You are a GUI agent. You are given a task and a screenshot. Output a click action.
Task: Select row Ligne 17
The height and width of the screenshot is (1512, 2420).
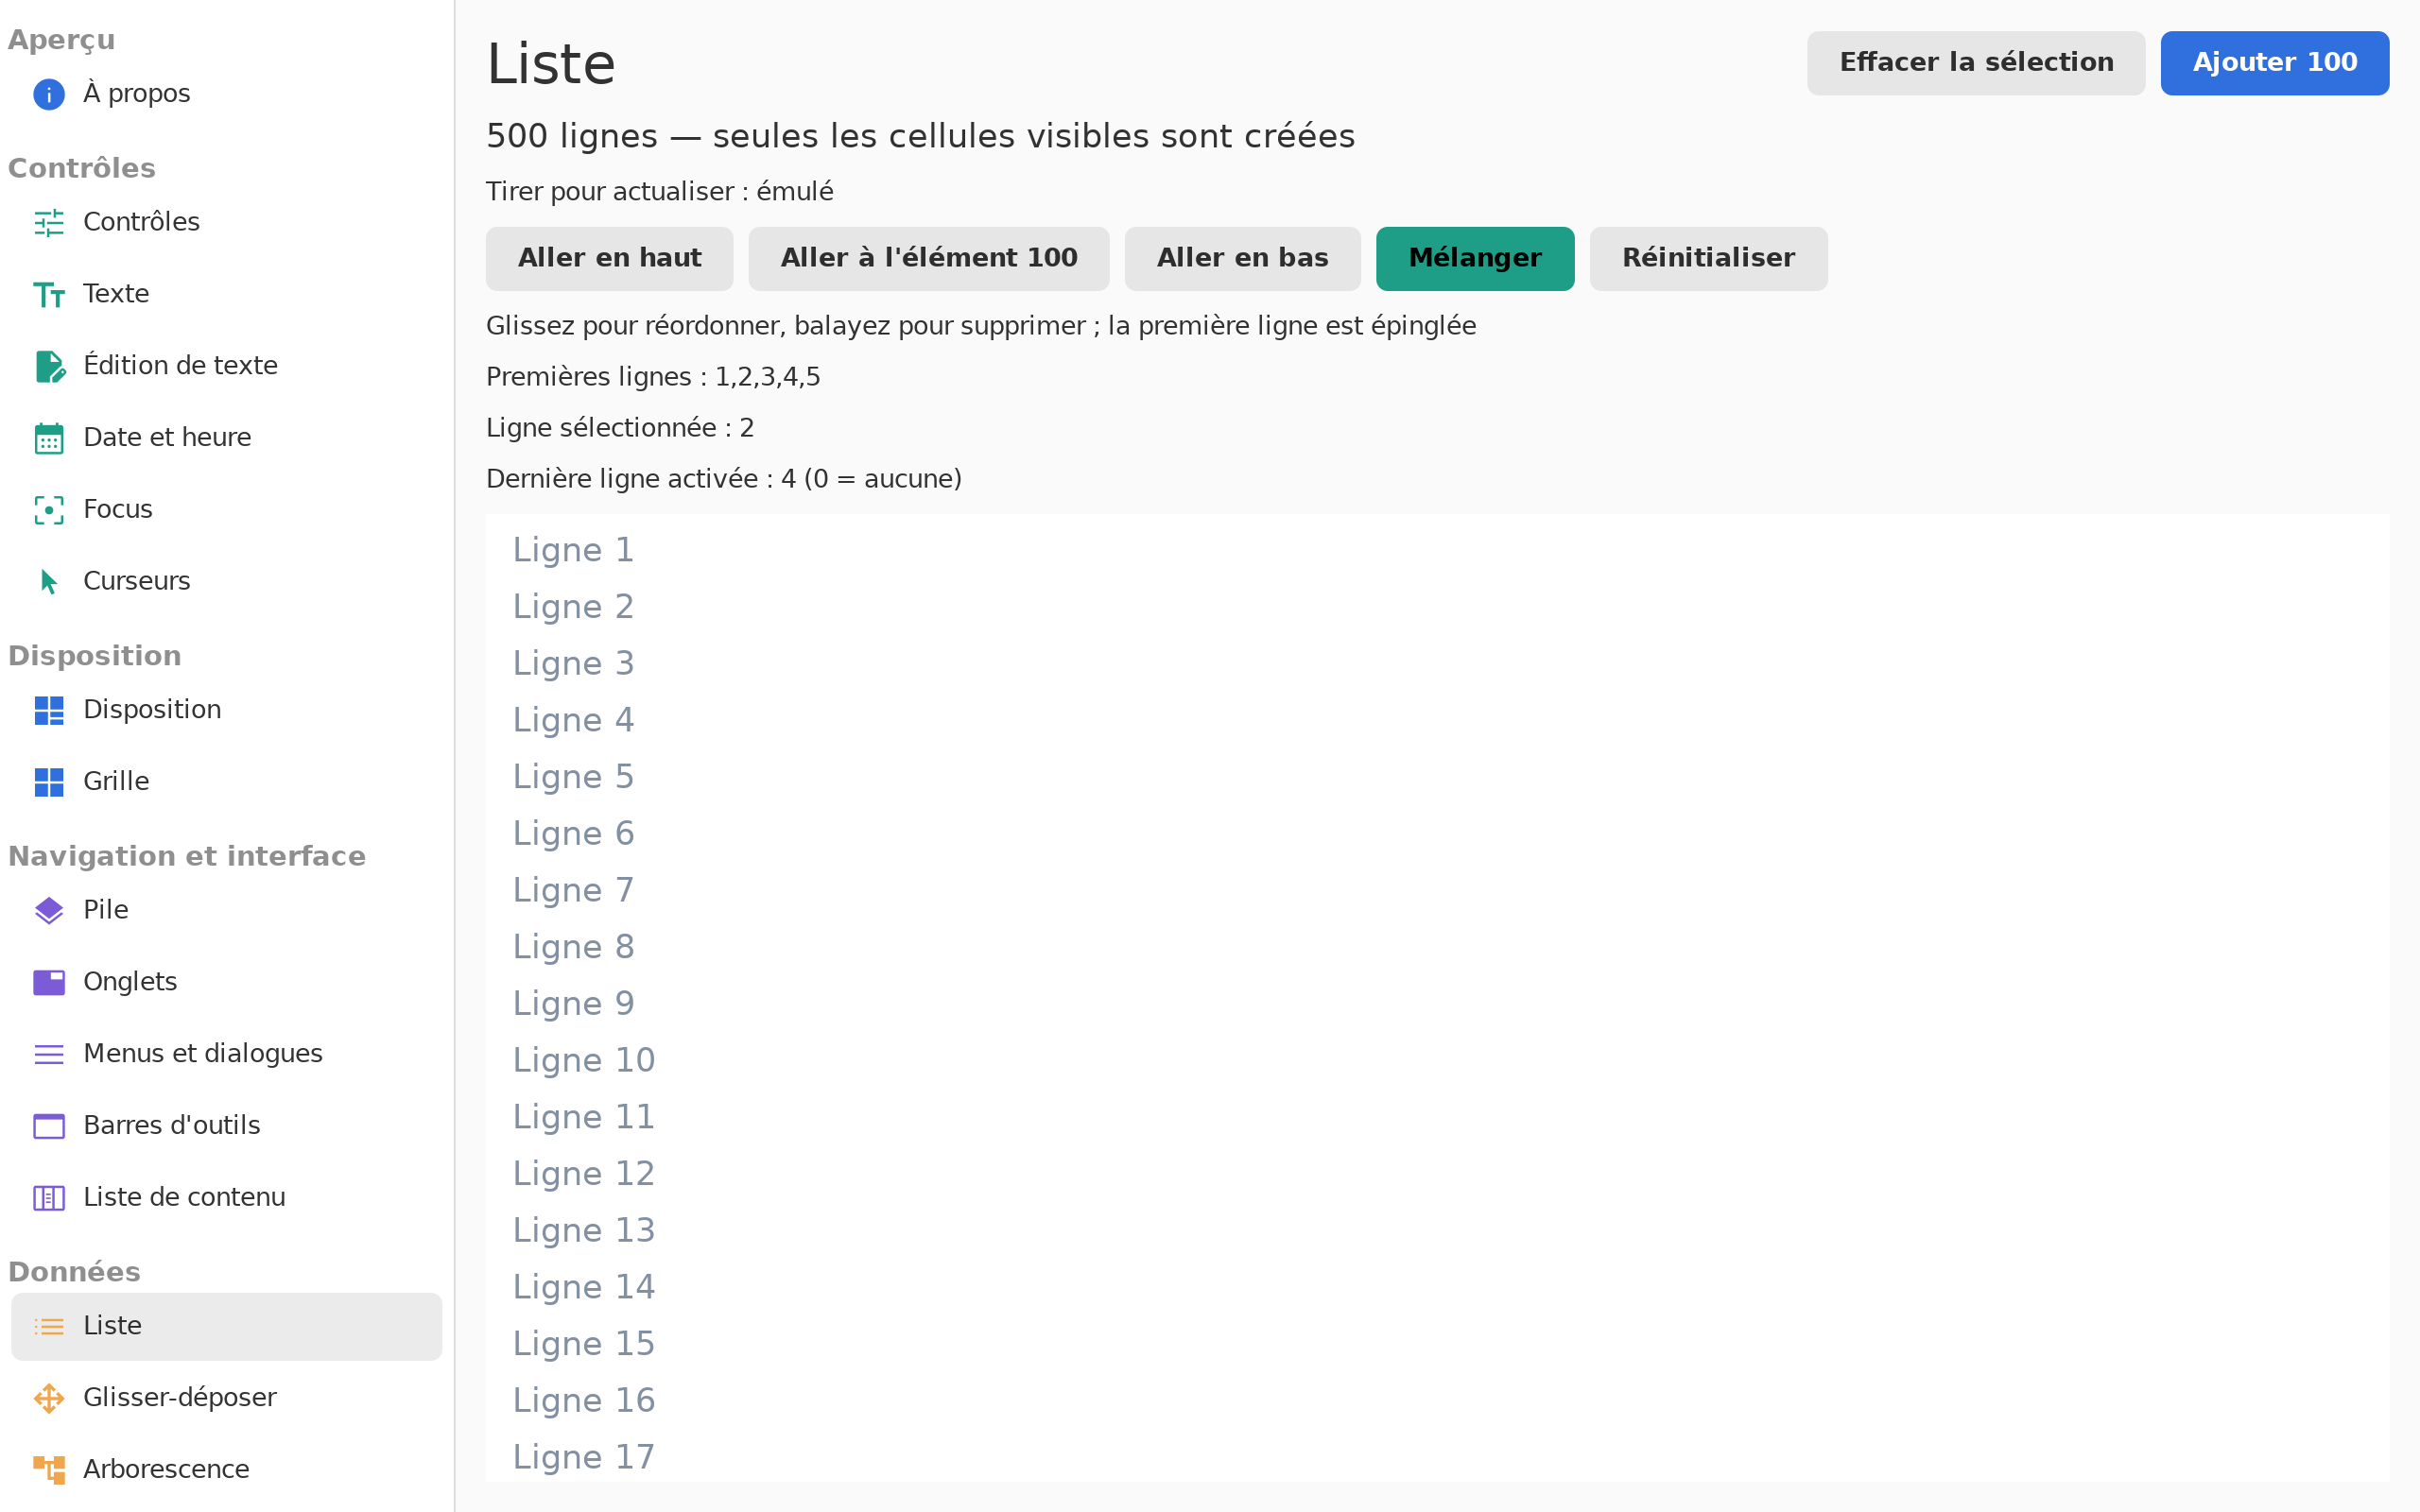(1437, 1456)
